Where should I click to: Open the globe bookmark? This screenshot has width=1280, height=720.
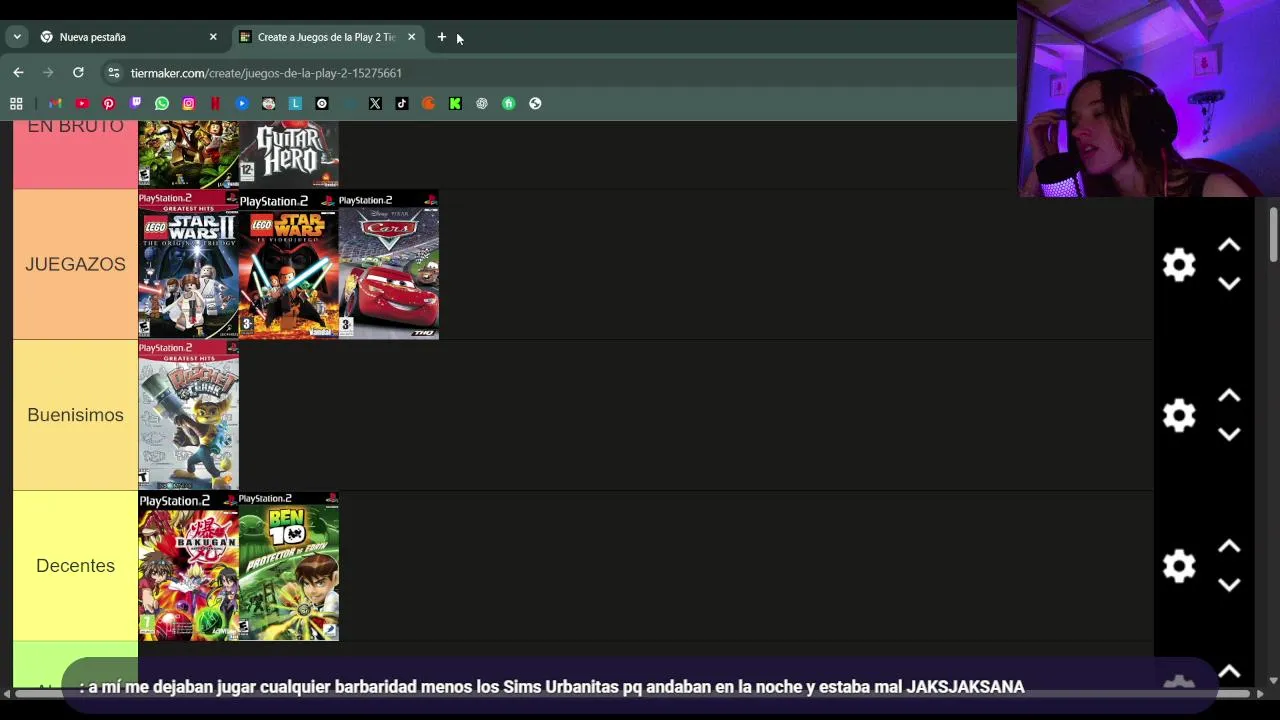[535, 103]
